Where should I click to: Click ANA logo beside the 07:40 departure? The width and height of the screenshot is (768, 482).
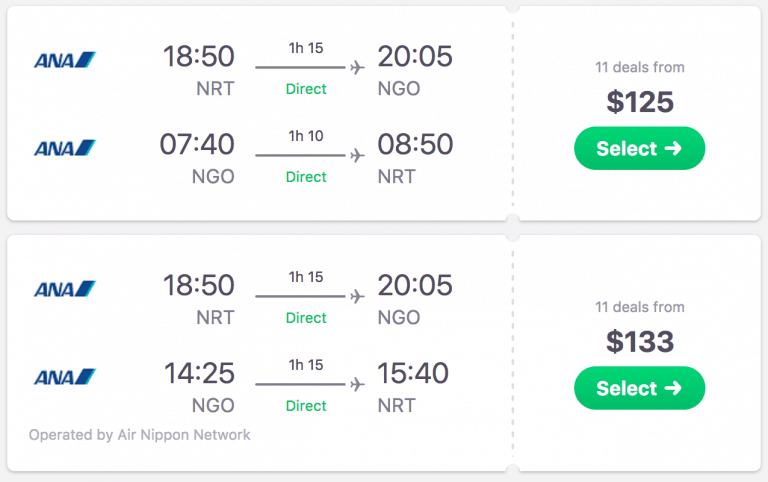click(64, 148)
